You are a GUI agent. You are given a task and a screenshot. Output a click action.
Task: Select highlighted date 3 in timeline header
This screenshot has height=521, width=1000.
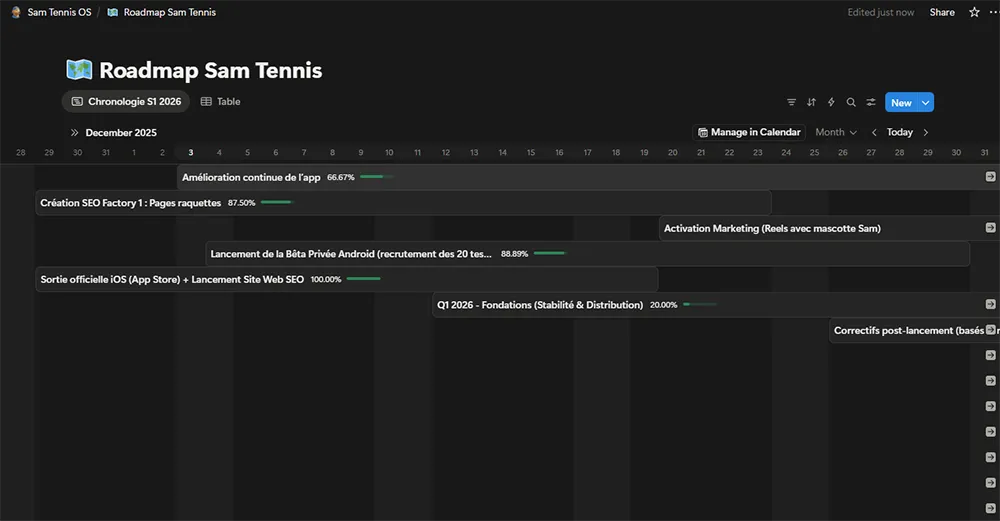191,152
